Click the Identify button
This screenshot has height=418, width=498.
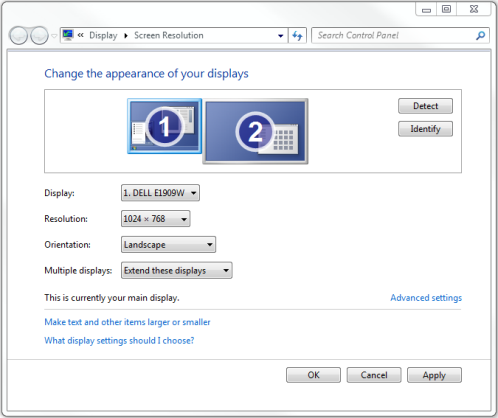(425, 129)
